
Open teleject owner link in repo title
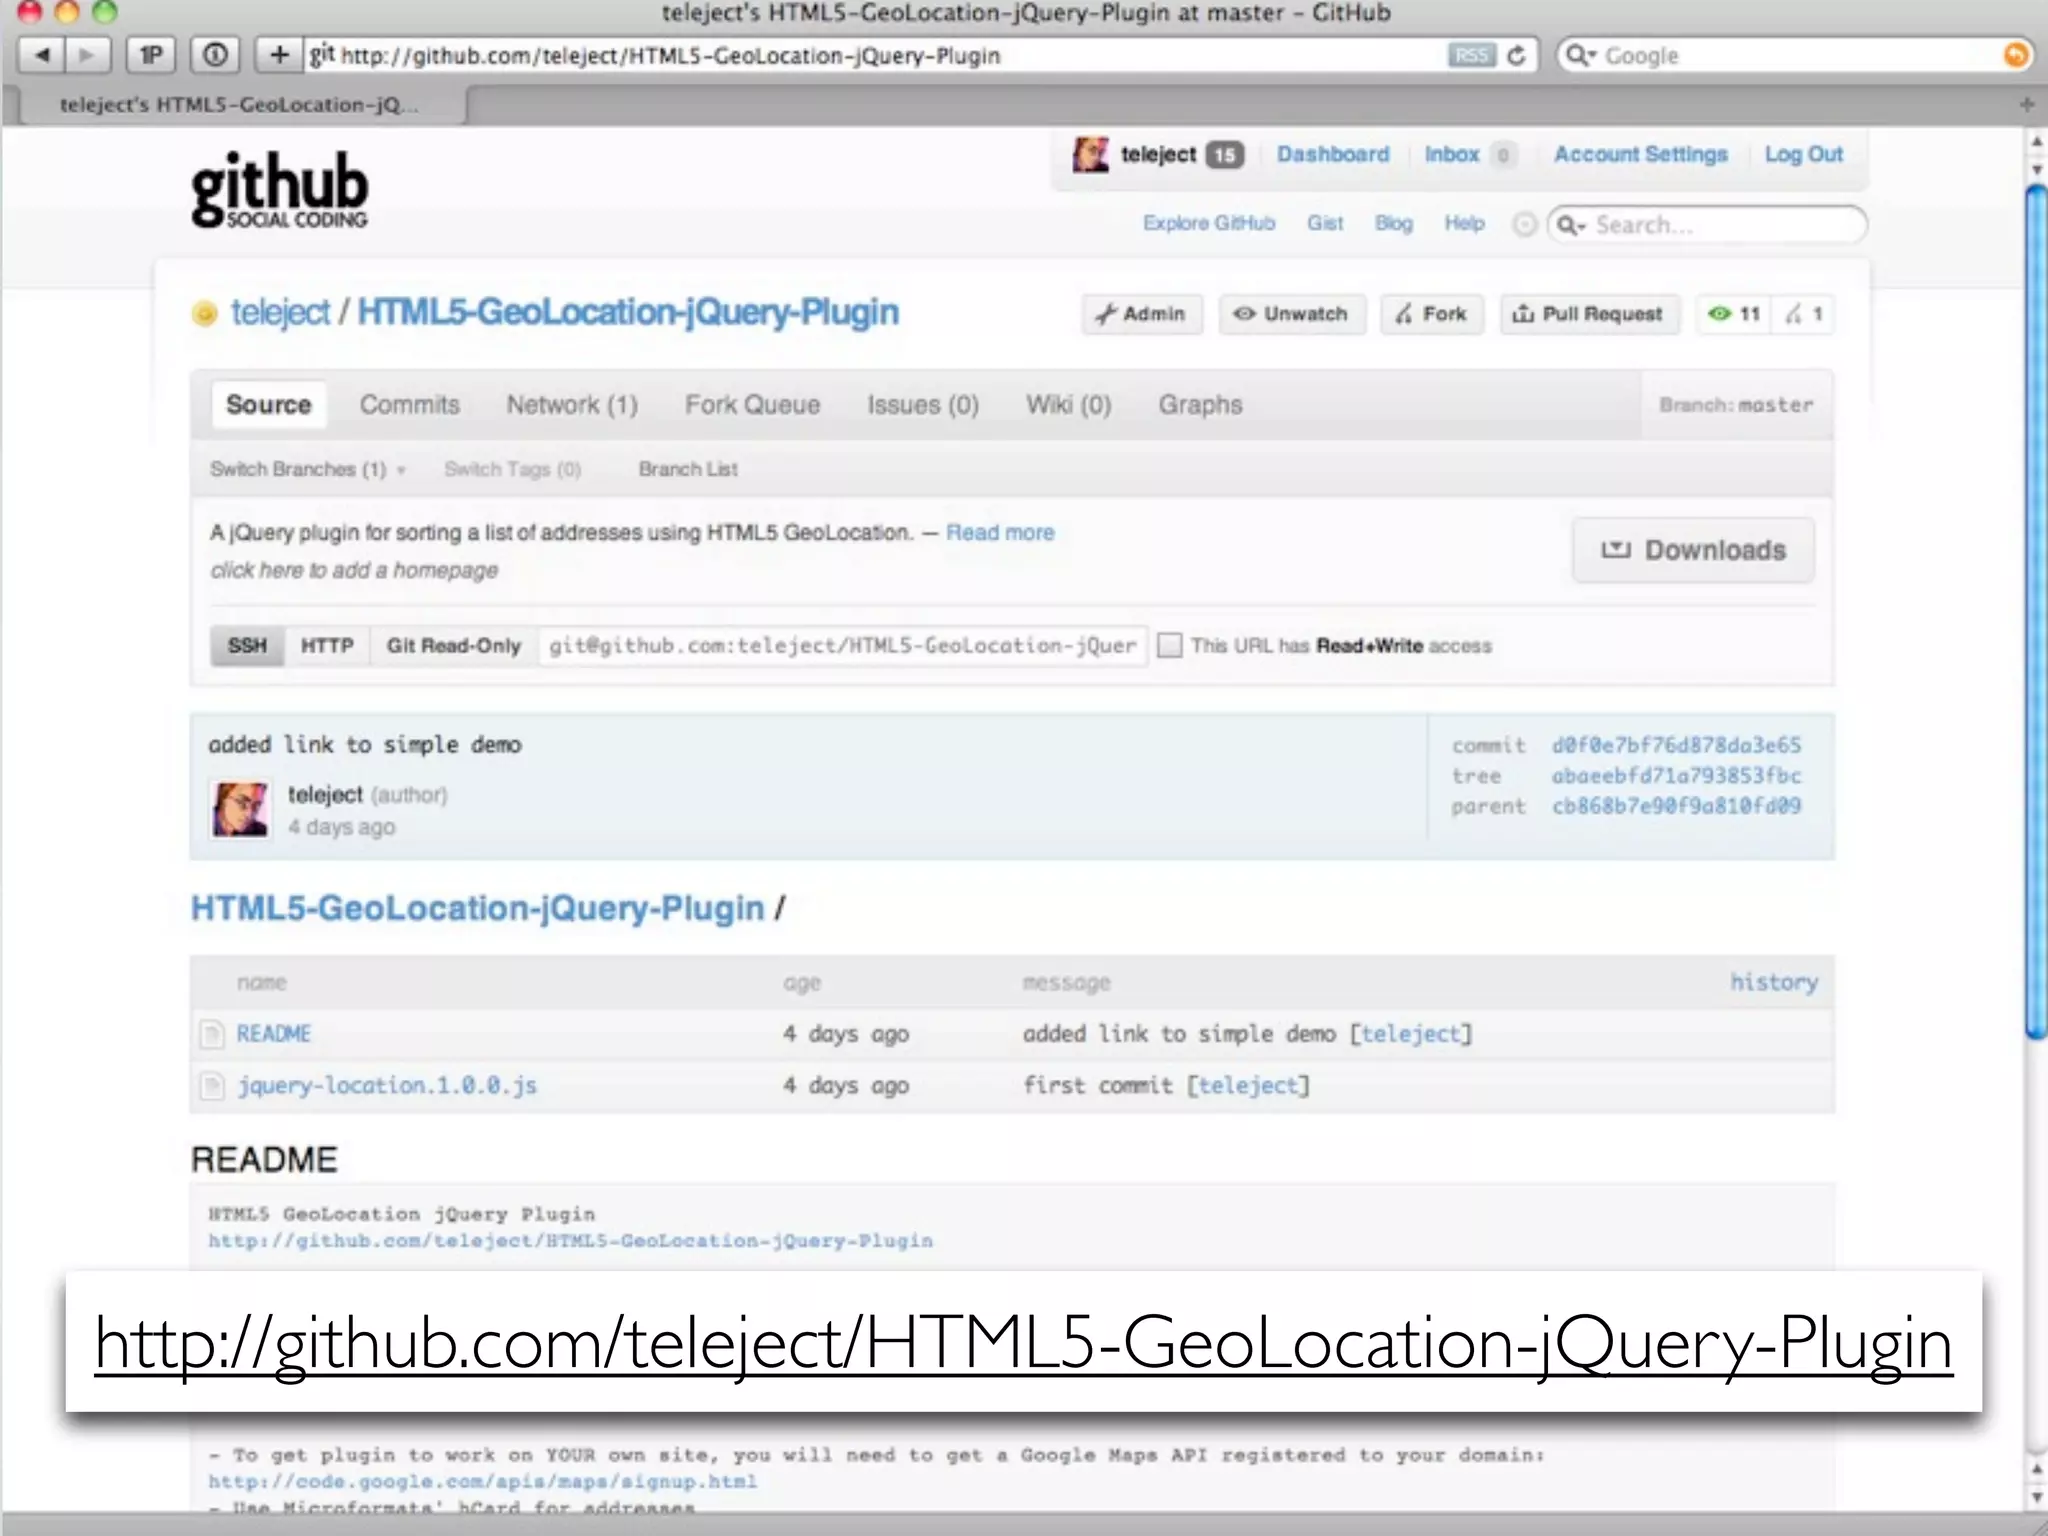[x=280, y=312]
